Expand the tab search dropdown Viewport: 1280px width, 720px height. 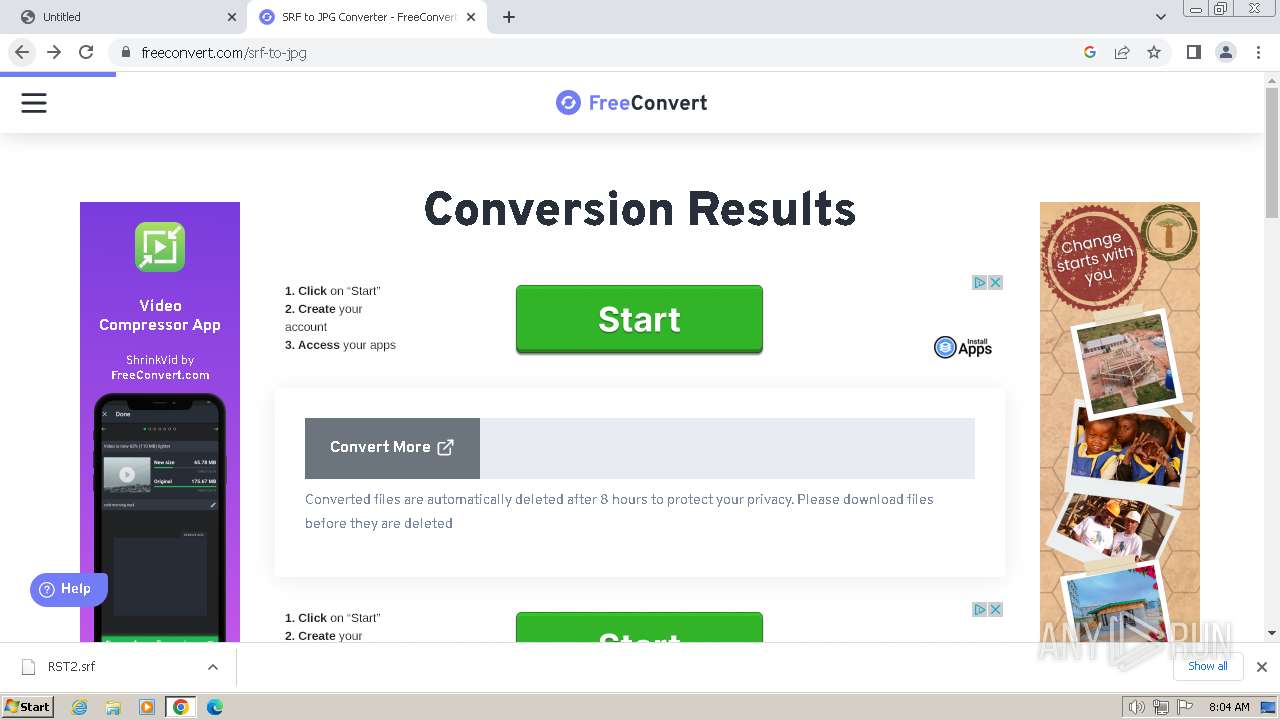click(1161, 17)
